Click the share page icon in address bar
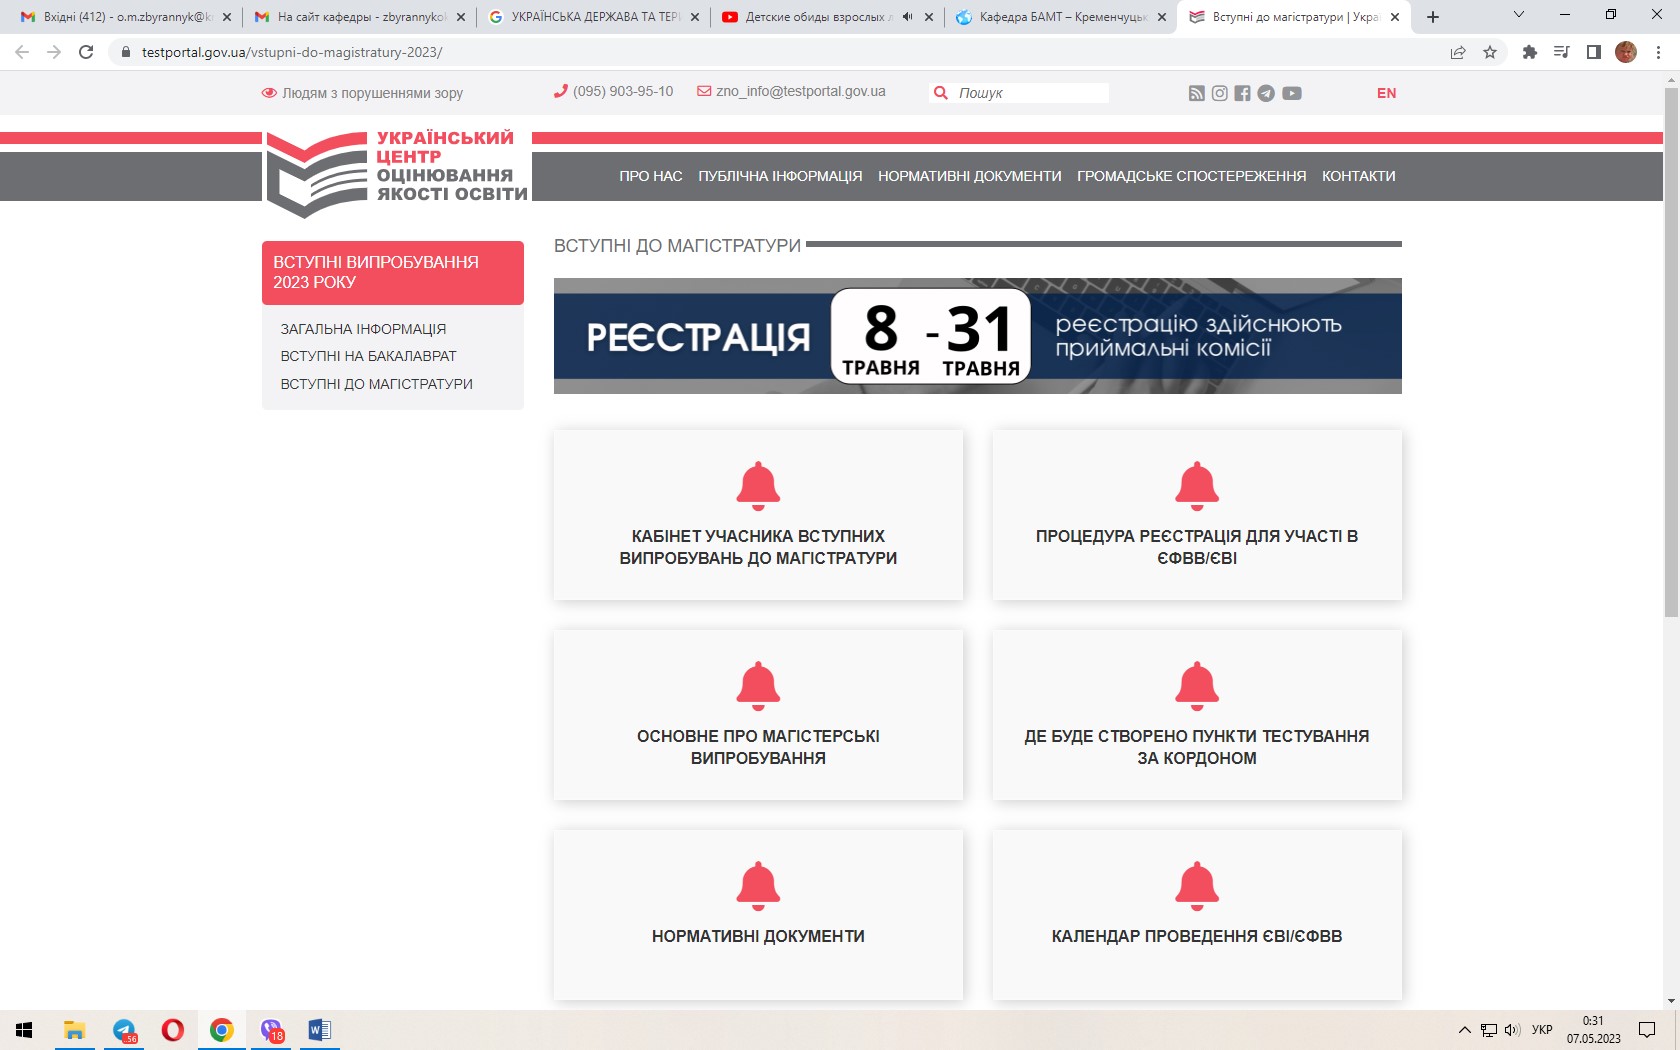Screen dimensions: 1680x1050 [x=1458, y=52]
